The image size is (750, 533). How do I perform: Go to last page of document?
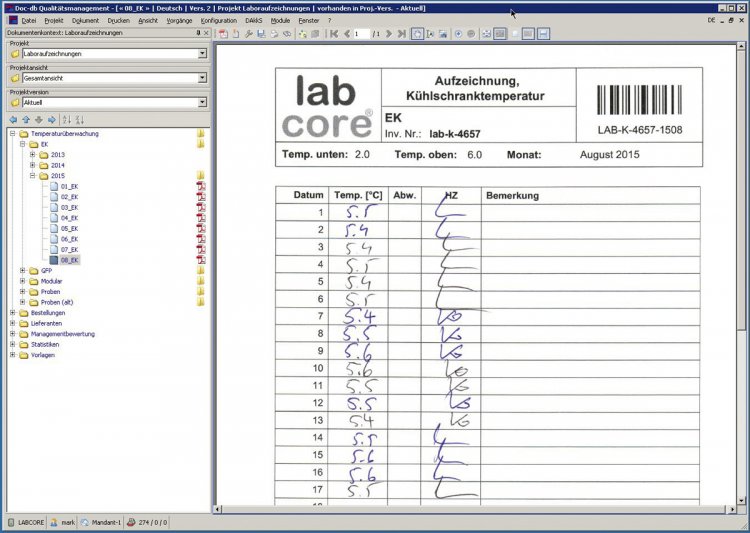tap(402, 33)
